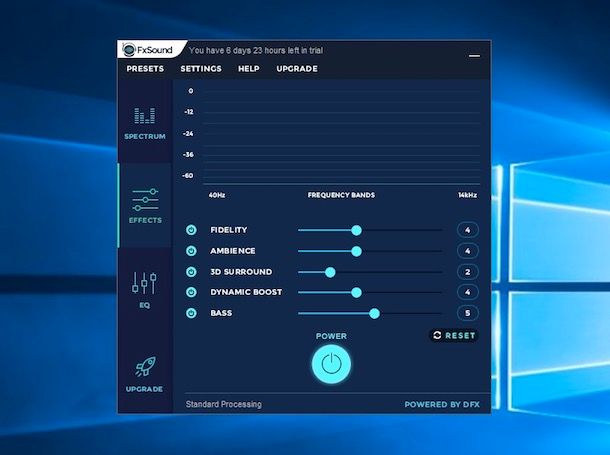Click the trial time remaining message
This screenshot has height=455, width=610.
(x=256, y=50)
